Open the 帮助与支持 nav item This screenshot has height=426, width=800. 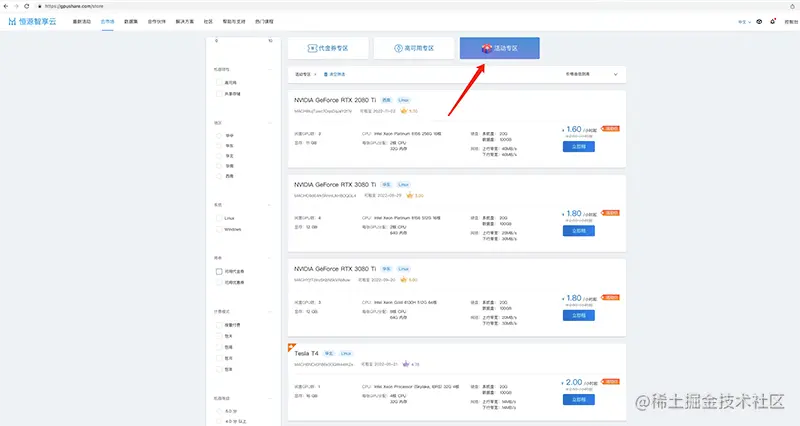point(234,21)
